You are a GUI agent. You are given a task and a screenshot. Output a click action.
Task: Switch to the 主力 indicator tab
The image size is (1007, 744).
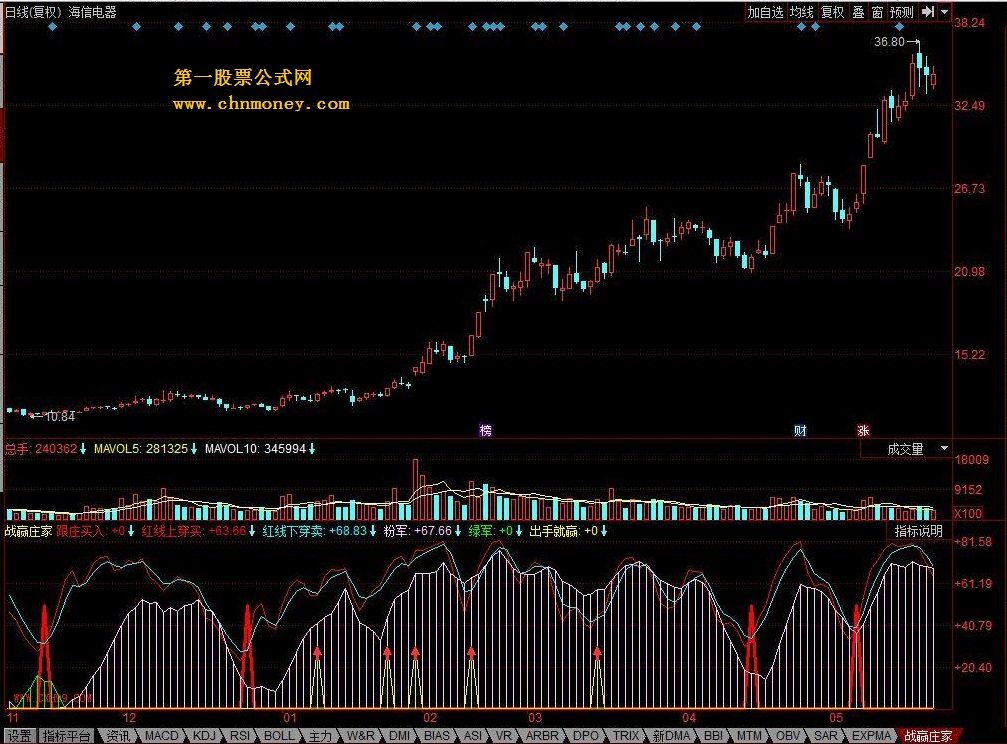point(320,736)
